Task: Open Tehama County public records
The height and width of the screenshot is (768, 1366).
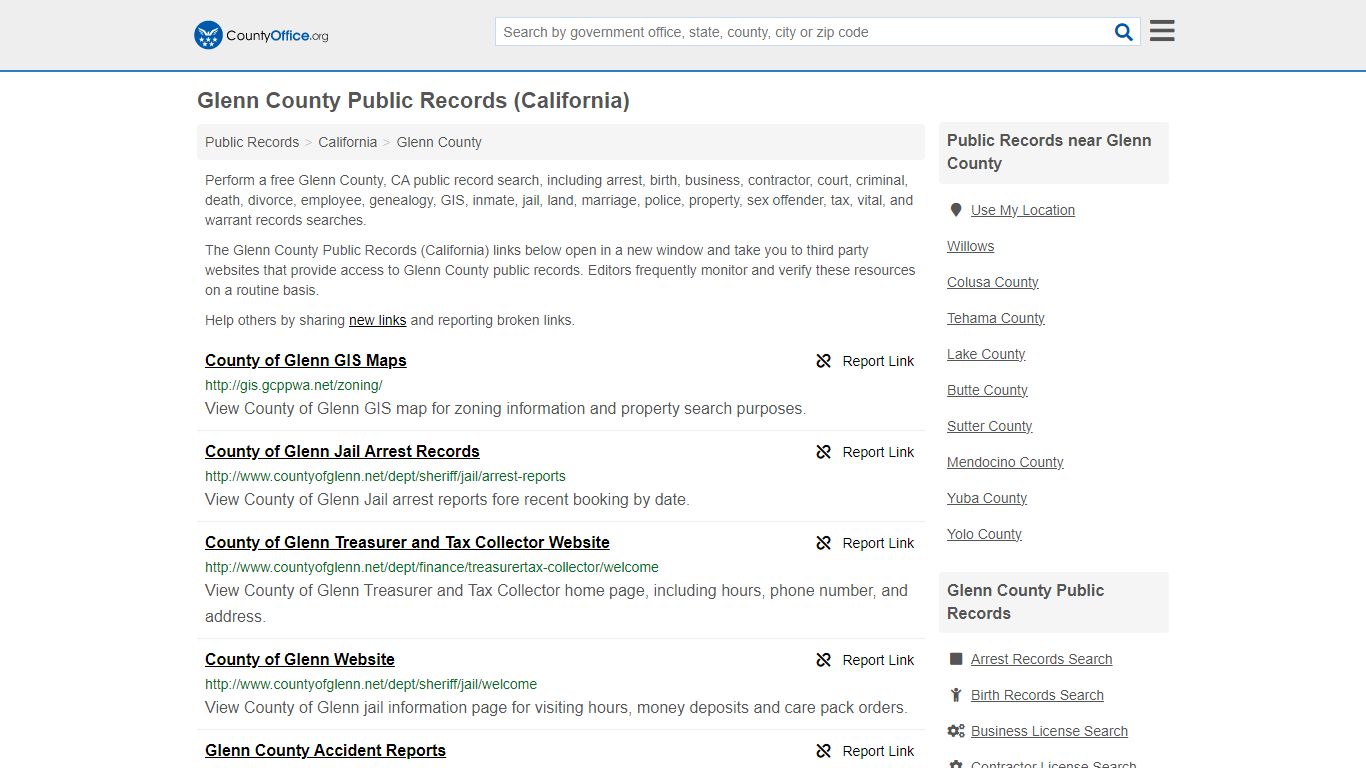Action: click(x=996, y=318)
